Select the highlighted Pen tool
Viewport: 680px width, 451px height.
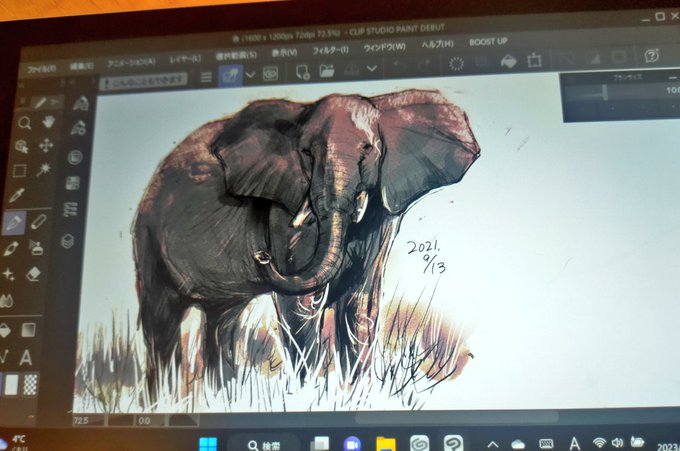14,223
